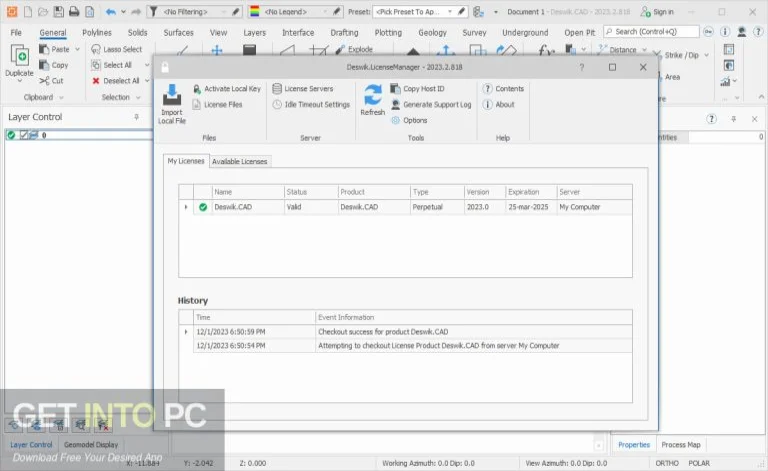The height and width of the screenshot is (471, 768).
Task: Open help Contents
Action: 503,89
